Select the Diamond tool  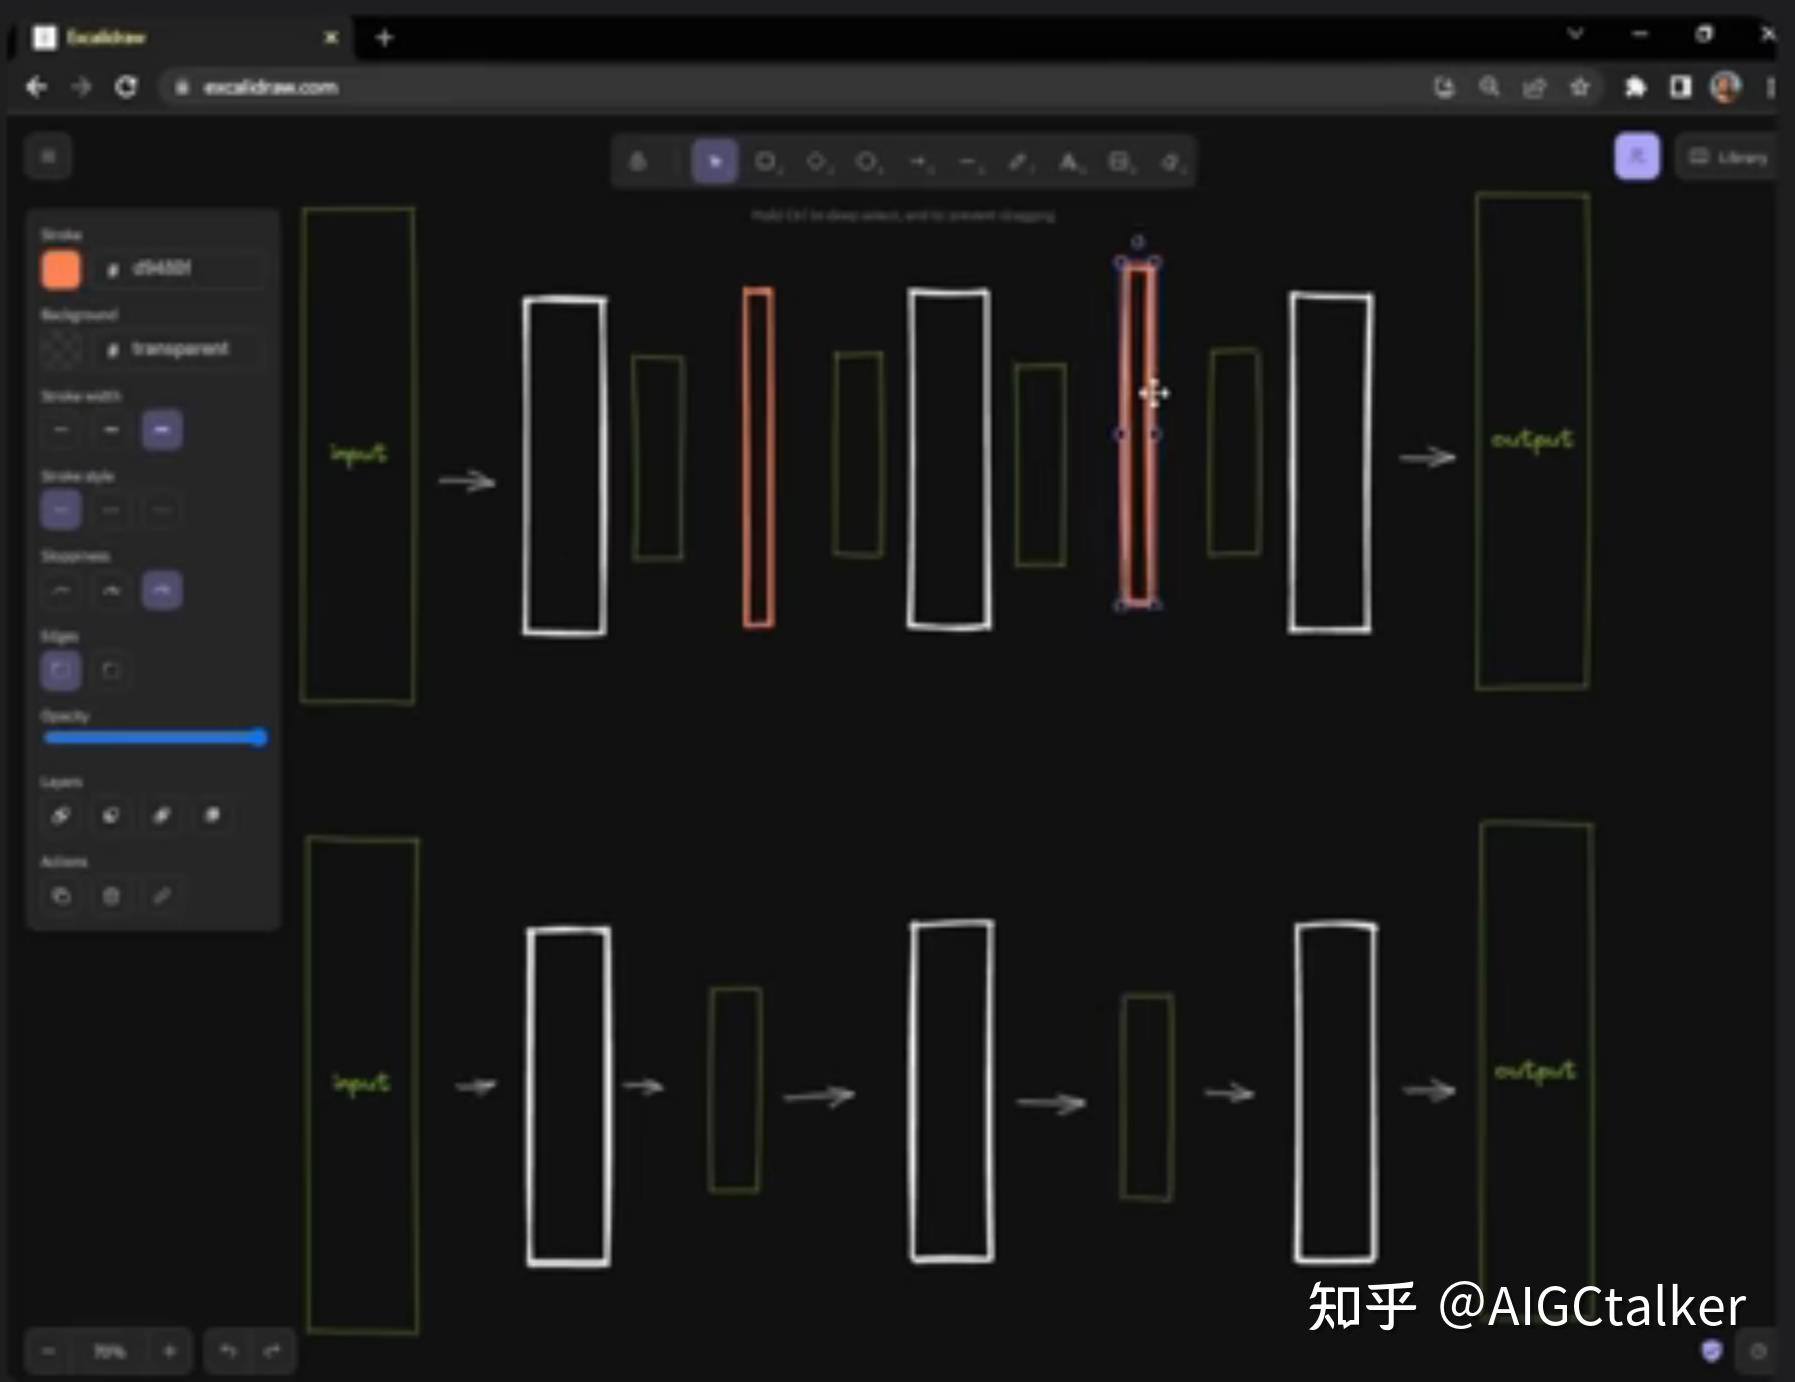pos(818,161)
